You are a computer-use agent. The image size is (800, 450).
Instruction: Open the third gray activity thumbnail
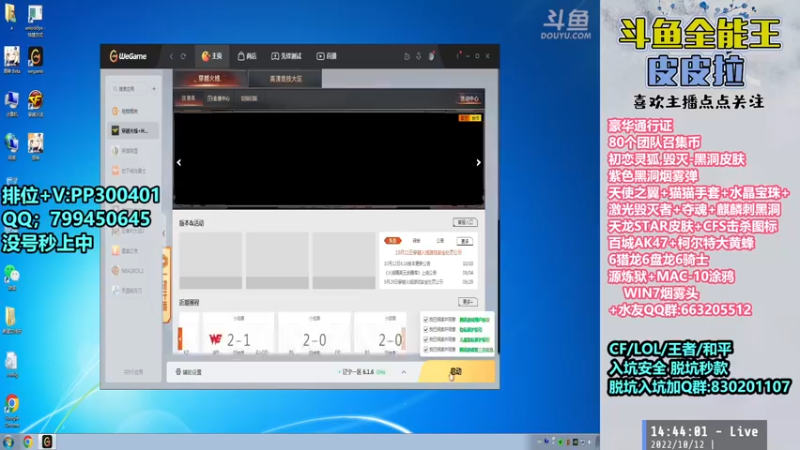(344, 260)
